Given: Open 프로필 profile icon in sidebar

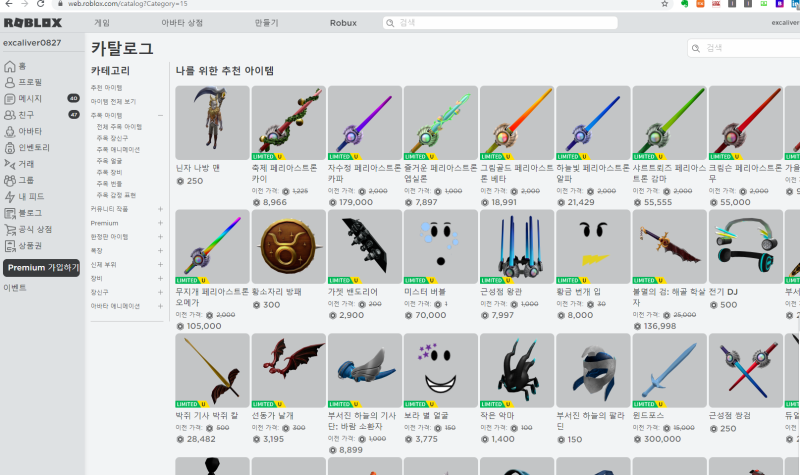Looking at the screenshot, I should 10,82.
